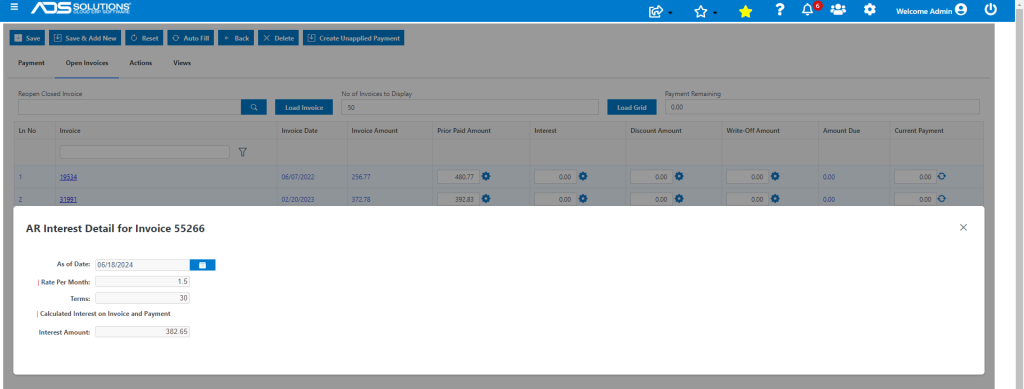Click the Rate Per Month field

142,281
